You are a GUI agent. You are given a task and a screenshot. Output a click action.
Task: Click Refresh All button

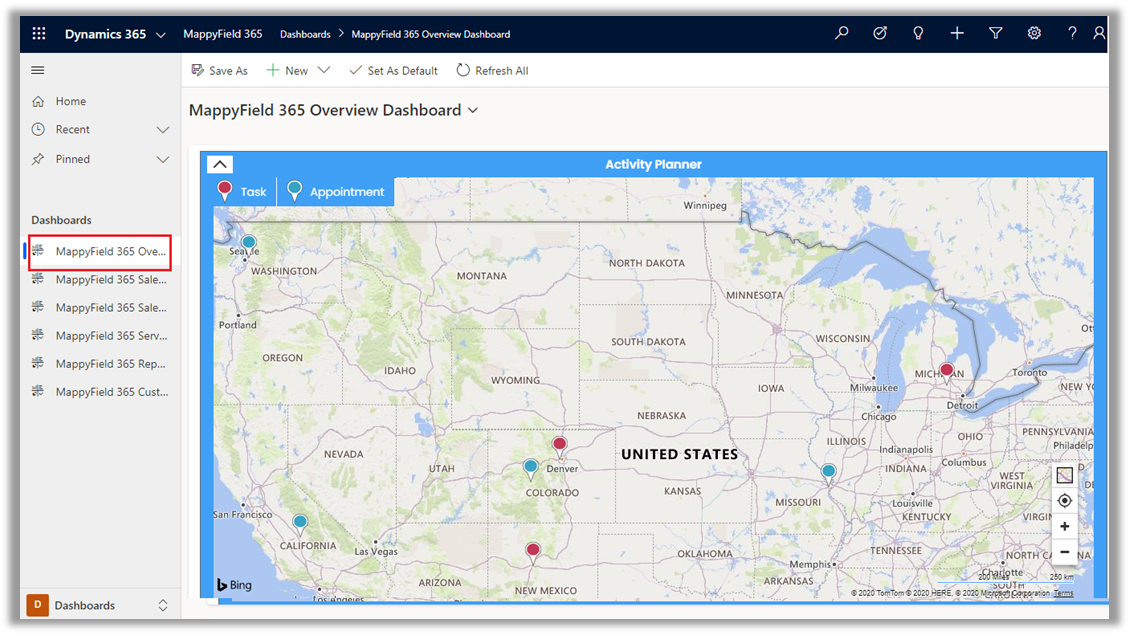492,71
